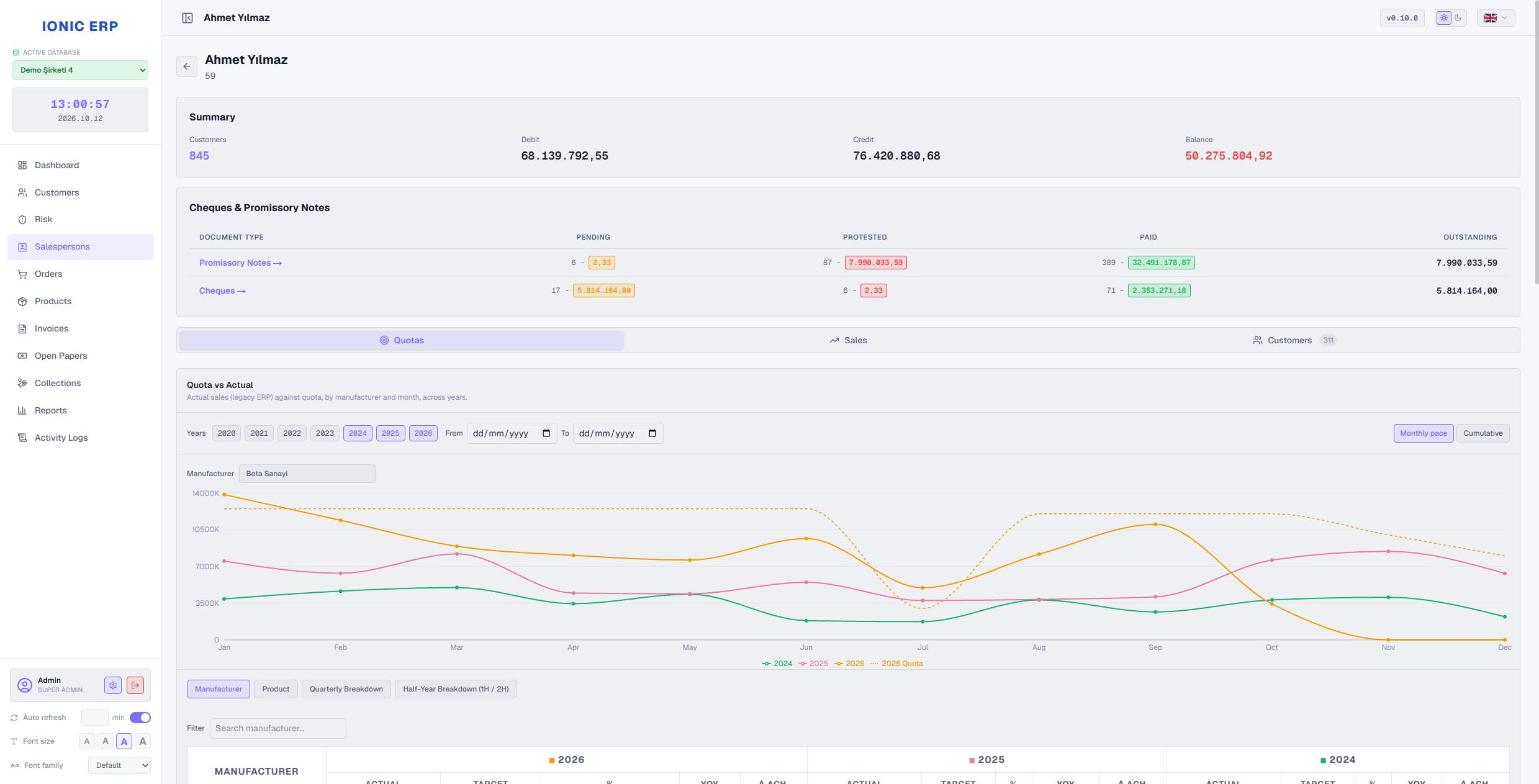Viewport: 1539px width, 784px height.
Task: Select Half-Year Breakdown (1H / 2H) tab
Action: [x=456, y=689]
